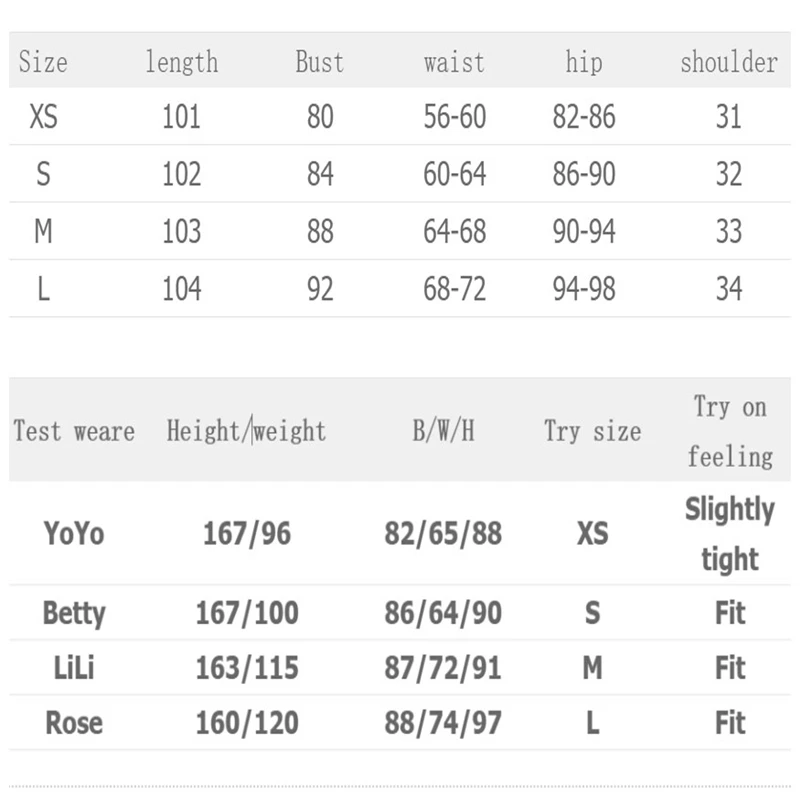The image size is (800, 800).
Task: Select the waist value 60-64
Action: pyautogui.click(x=454, y=175)
